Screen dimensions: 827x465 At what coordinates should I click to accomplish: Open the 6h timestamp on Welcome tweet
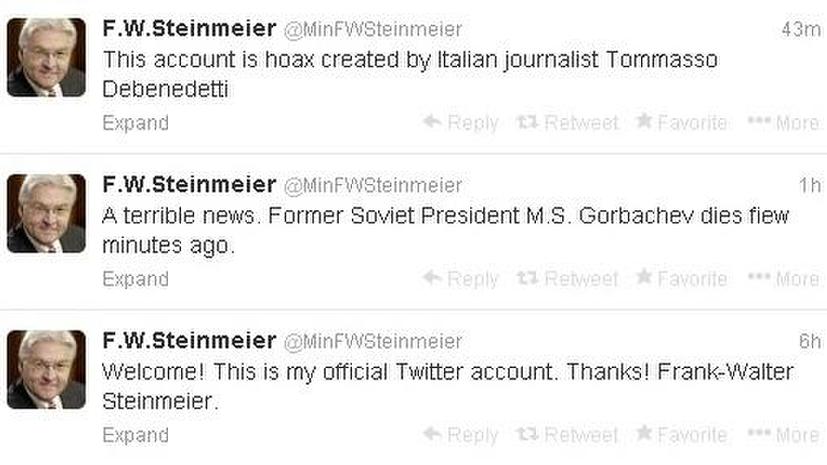coord(810,342)
